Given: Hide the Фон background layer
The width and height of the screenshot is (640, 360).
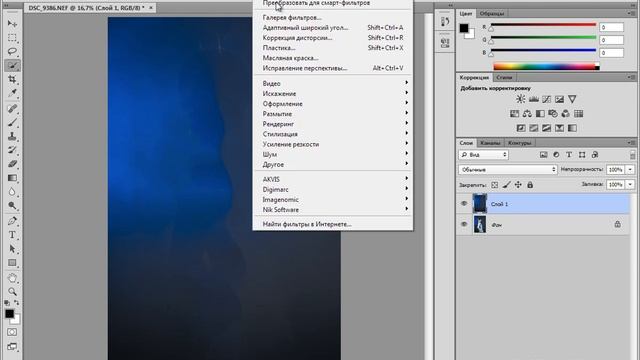Looking at the screenshot, I should pos(464,224).
